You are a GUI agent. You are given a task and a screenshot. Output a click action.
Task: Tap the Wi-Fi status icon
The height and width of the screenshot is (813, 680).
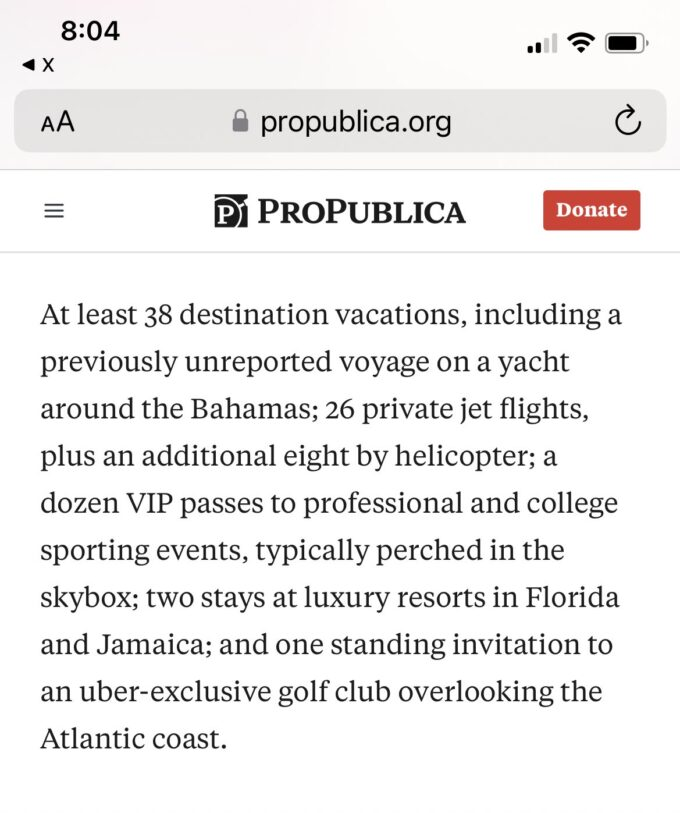click(579, 43)
